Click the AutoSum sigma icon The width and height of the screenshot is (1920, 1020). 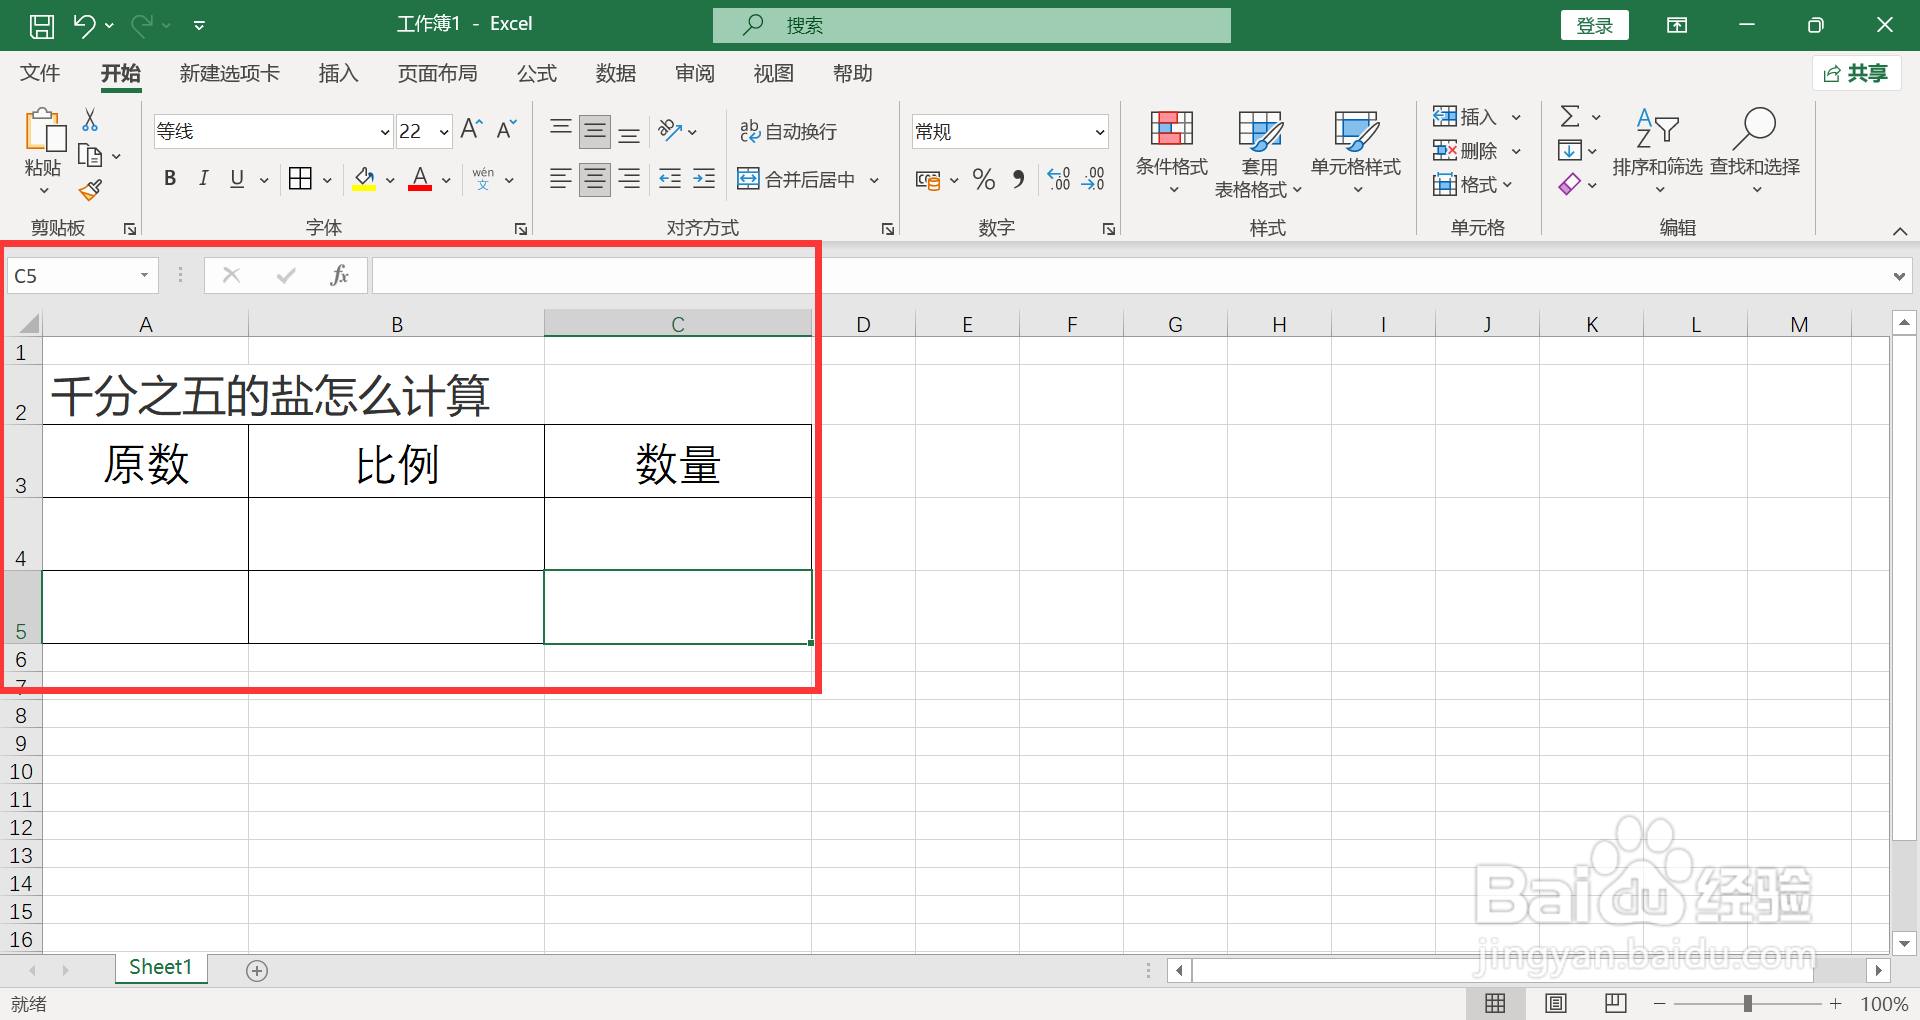[1570, 116]
